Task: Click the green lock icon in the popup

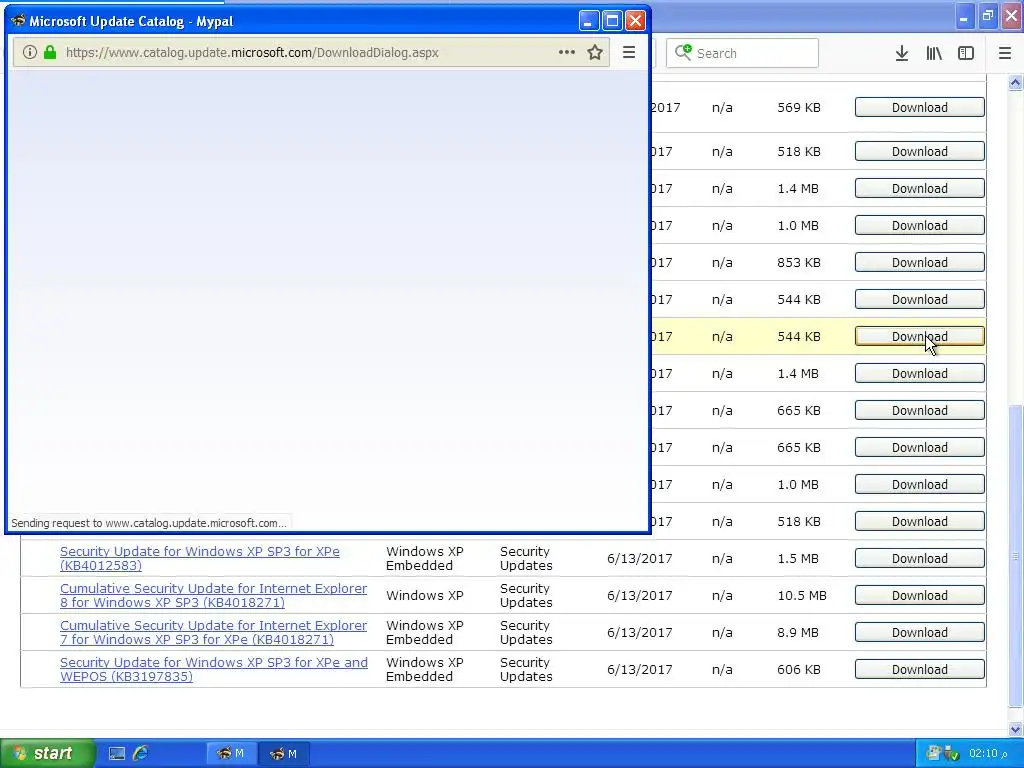Action: point(50,52)
